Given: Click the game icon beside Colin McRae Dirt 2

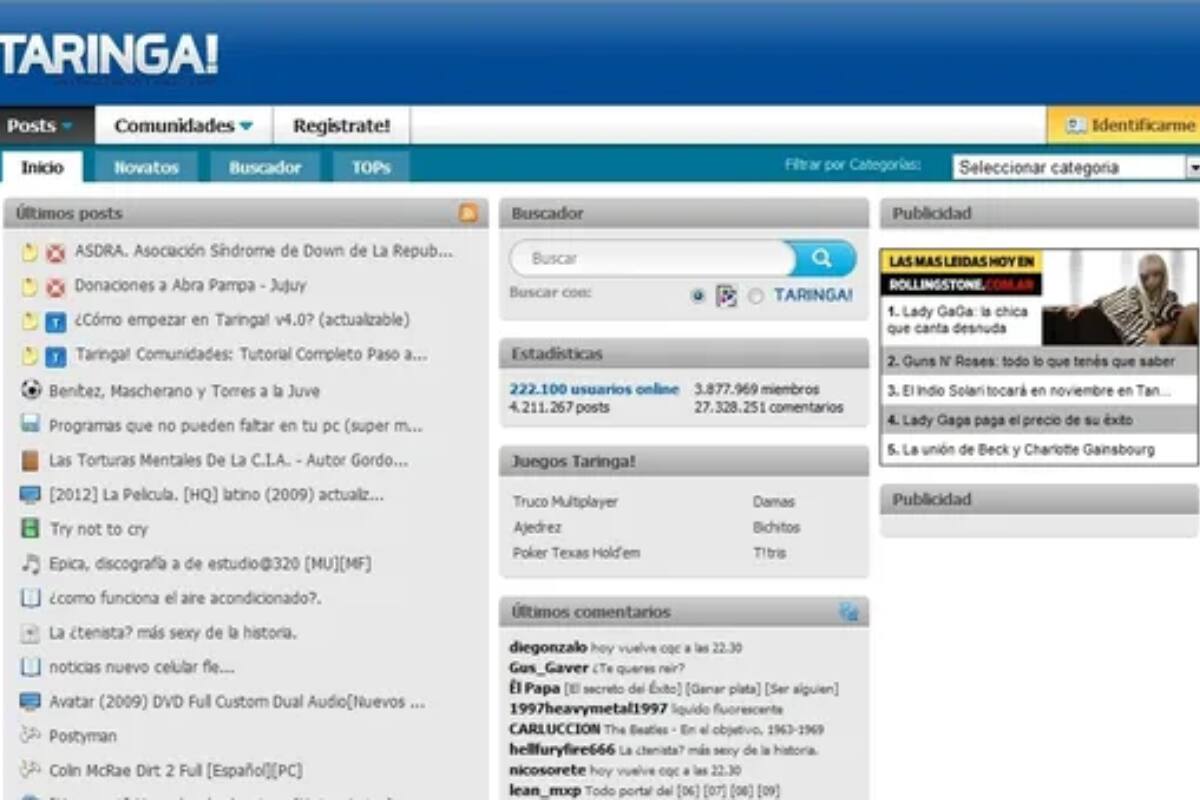Looking at the screenshot, I should [x=31, y=771].
